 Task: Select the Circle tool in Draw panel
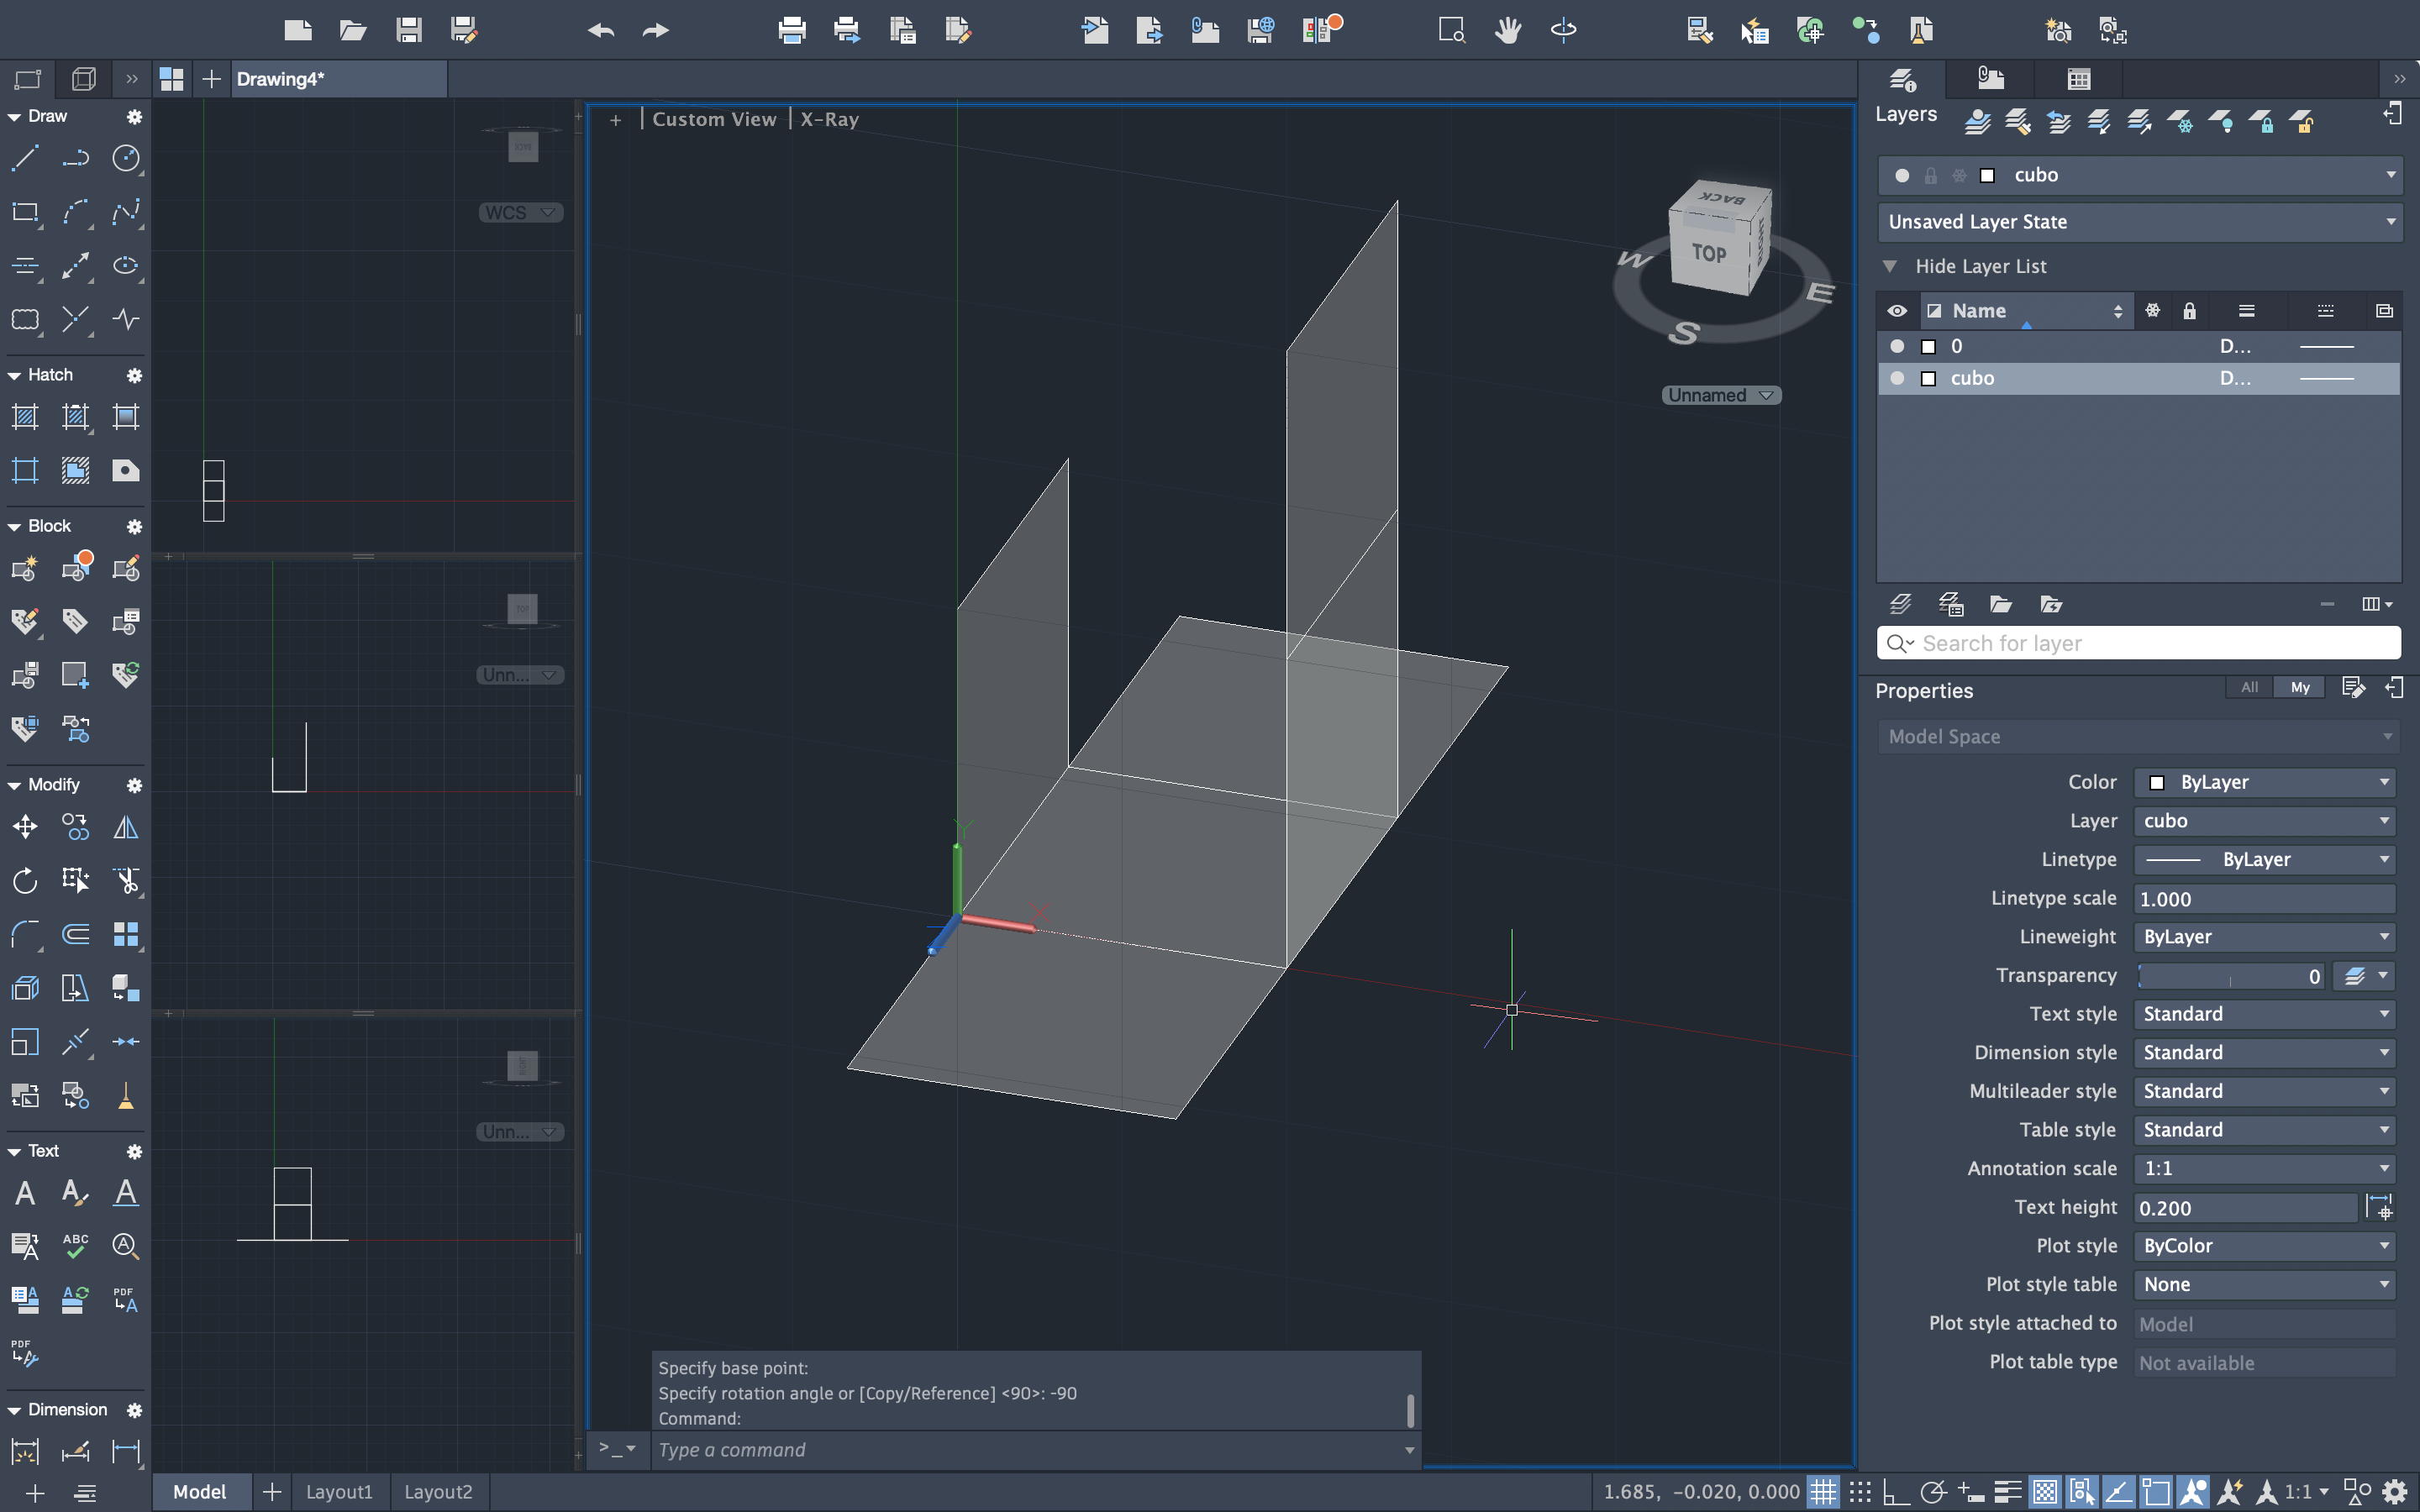[x=126, y=158]
